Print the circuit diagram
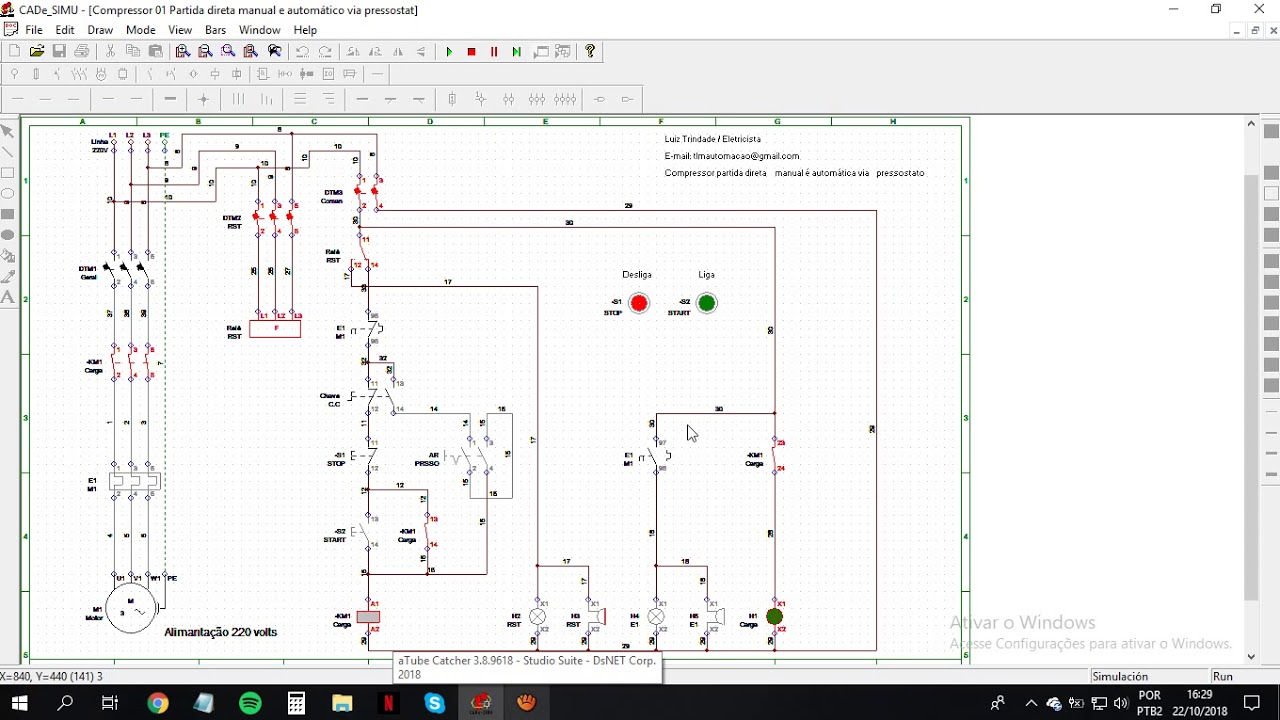 coord(82,51)
